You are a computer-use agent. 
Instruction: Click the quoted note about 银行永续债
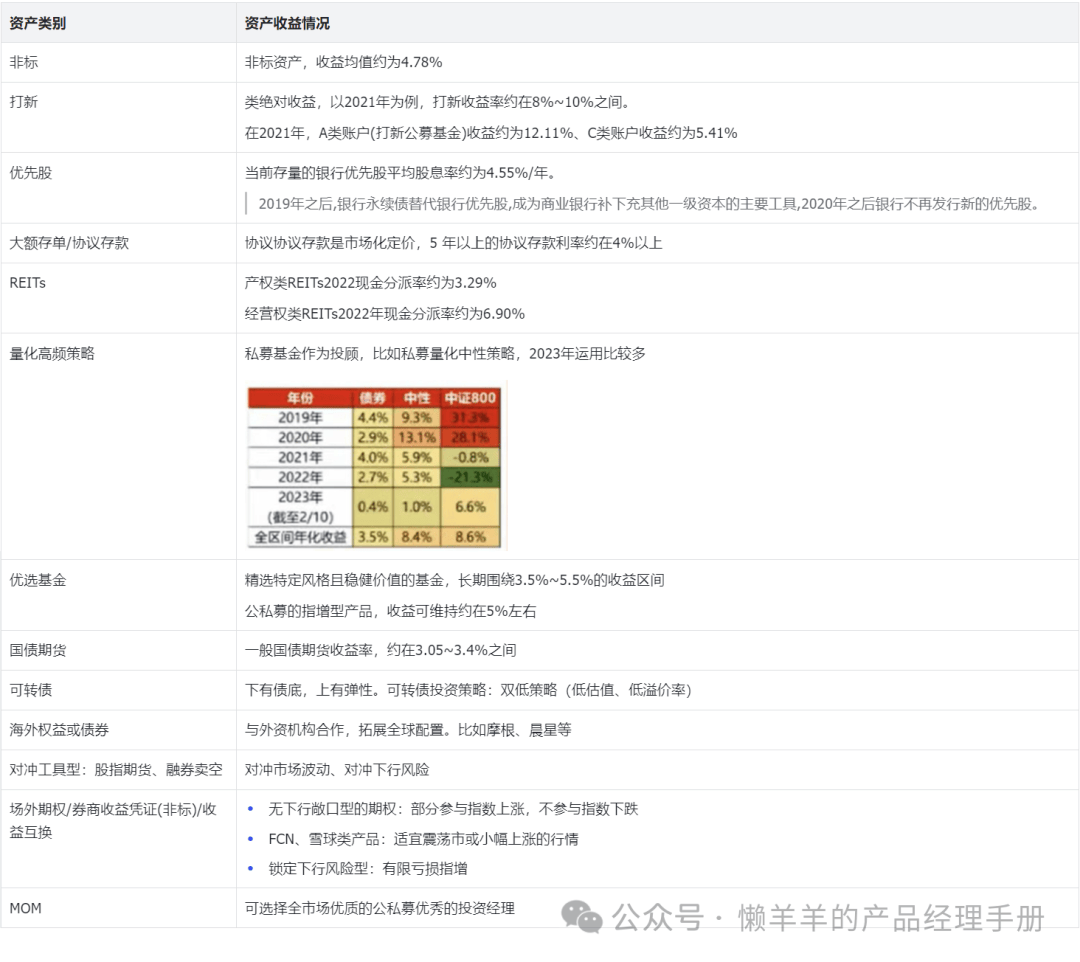click(648, 204)
